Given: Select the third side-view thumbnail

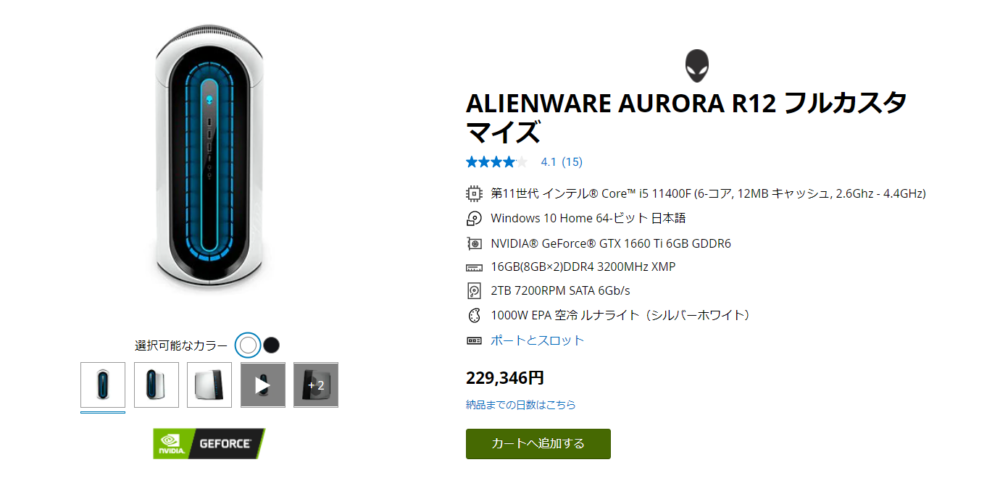Looking at the screenshot, I should tap(209, 385).
